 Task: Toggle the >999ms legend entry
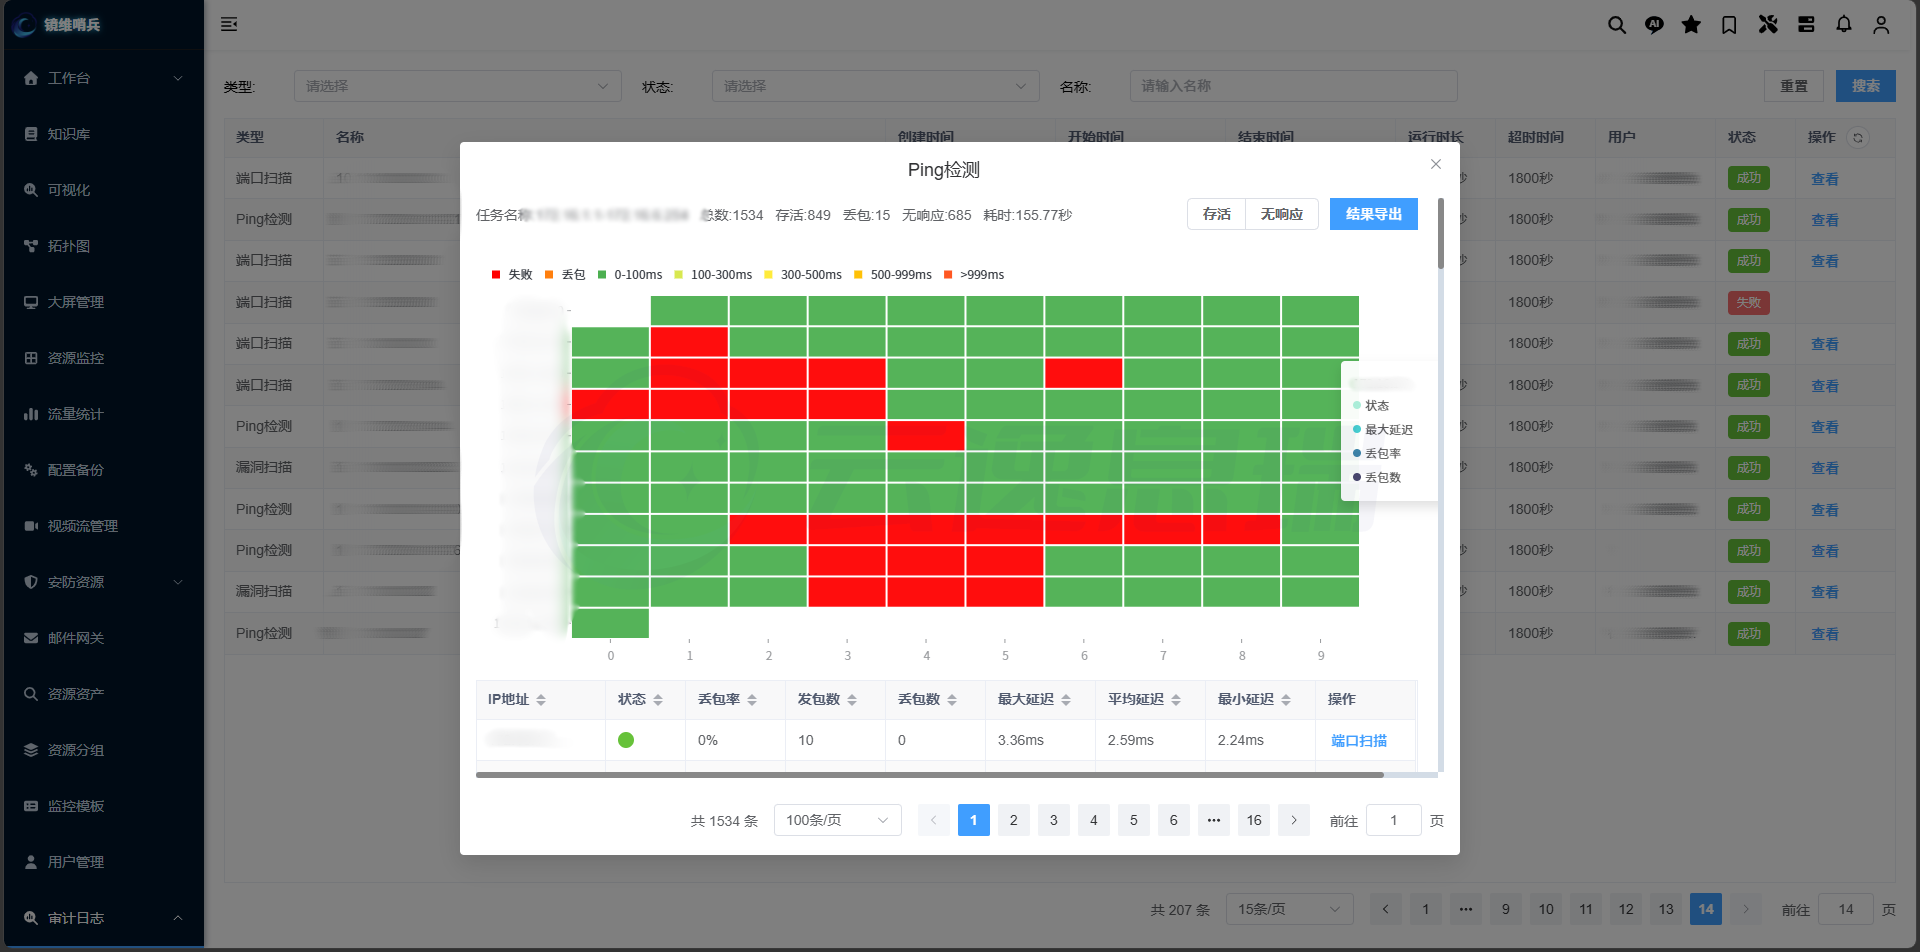tap(974, 275)
